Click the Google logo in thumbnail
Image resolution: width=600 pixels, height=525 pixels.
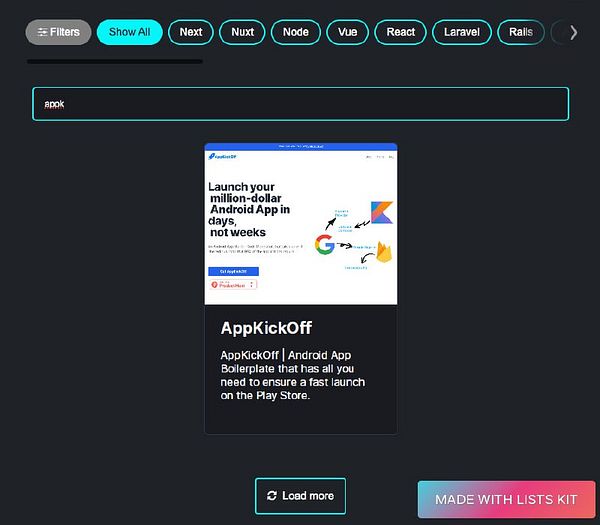324,245
